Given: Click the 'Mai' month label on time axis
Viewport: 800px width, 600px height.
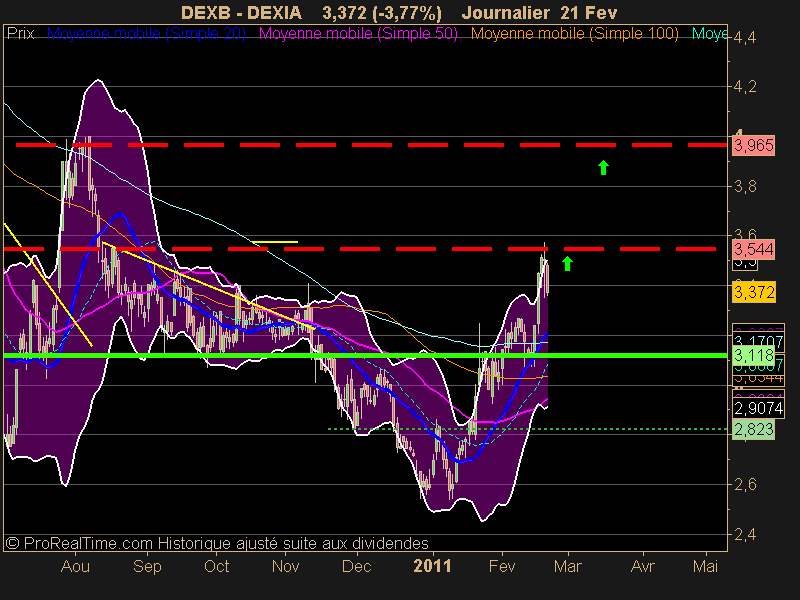Looking at the screenshot, I should (705, 566).
